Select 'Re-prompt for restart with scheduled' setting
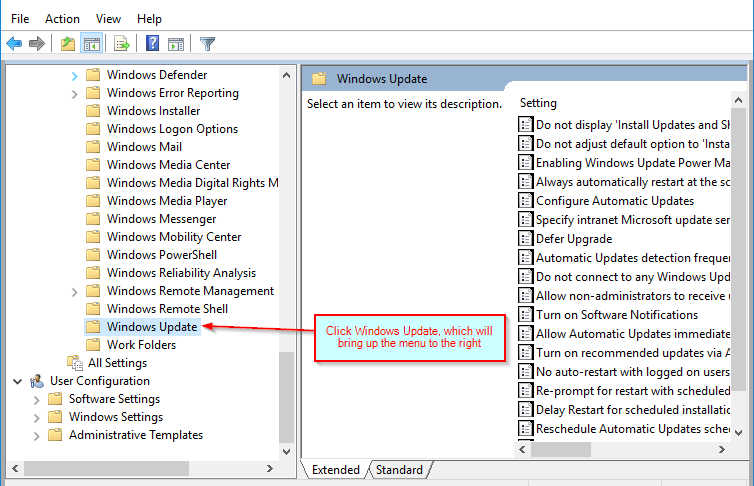The height and width of the screenshot is (486, 754). coord(632,390)
